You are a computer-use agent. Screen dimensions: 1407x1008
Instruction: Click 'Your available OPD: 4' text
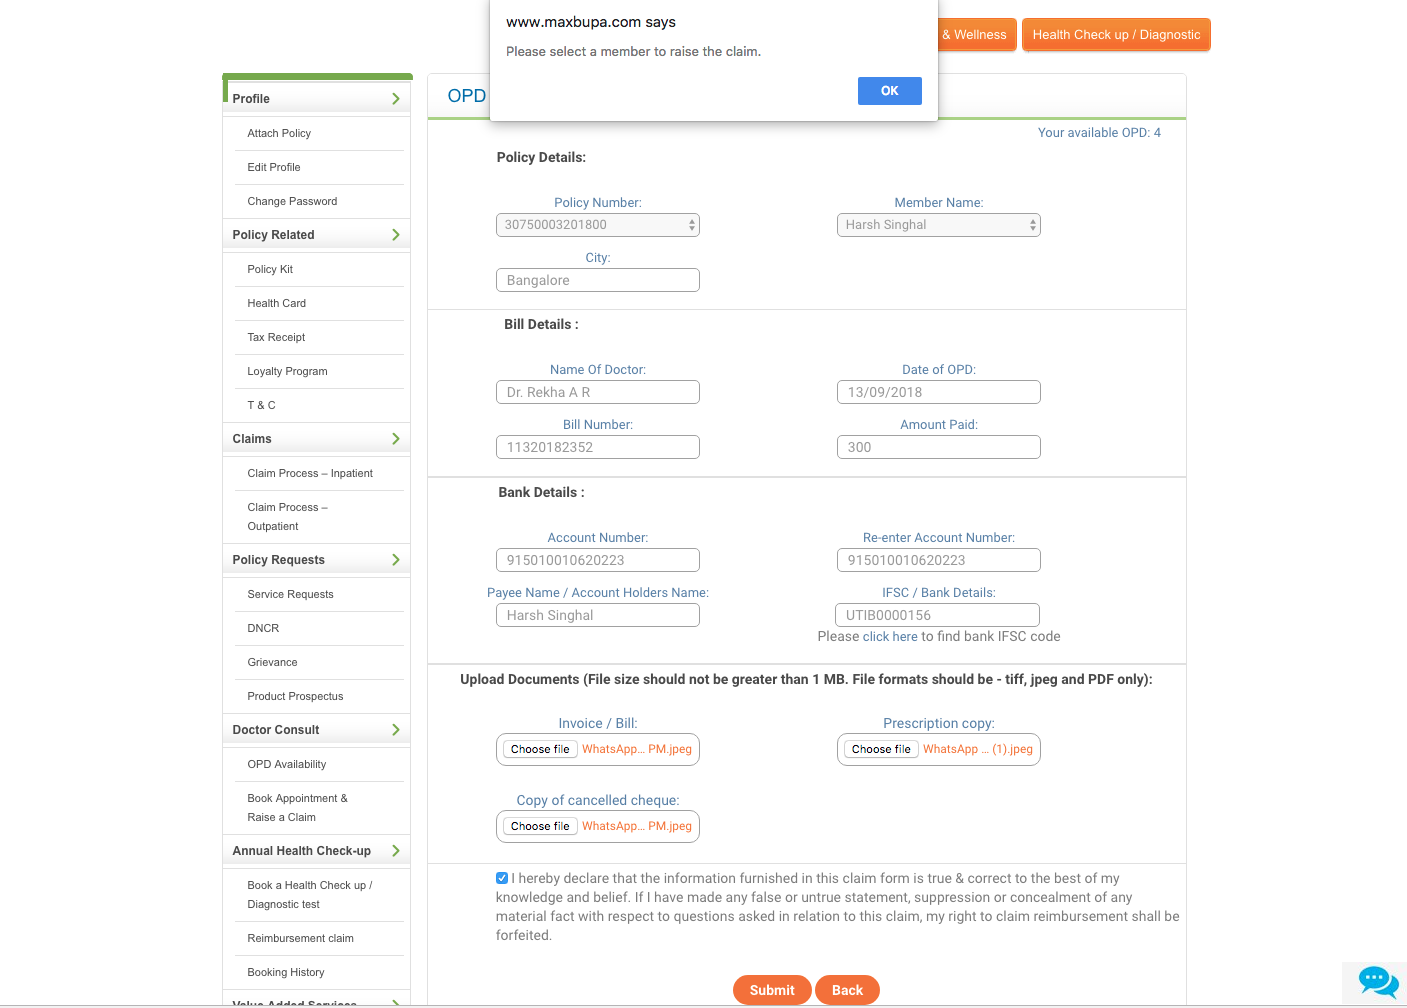[1099, 133]
